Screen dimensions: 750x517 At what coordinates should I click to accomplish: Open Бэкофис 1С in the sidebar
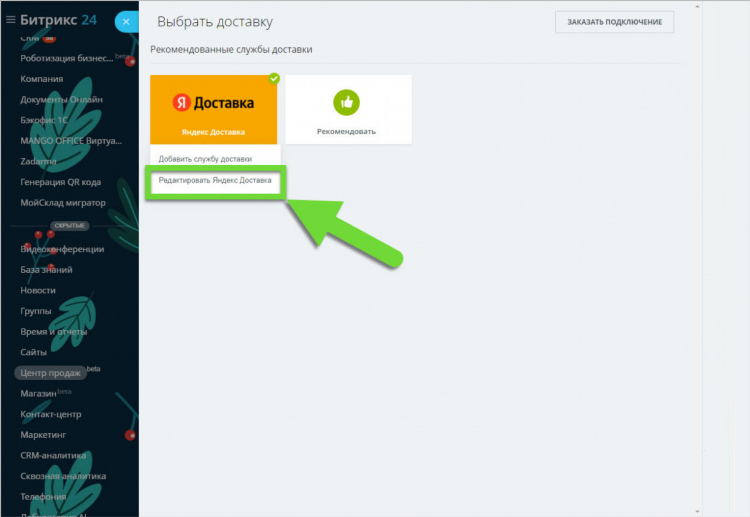click(44, 120)
